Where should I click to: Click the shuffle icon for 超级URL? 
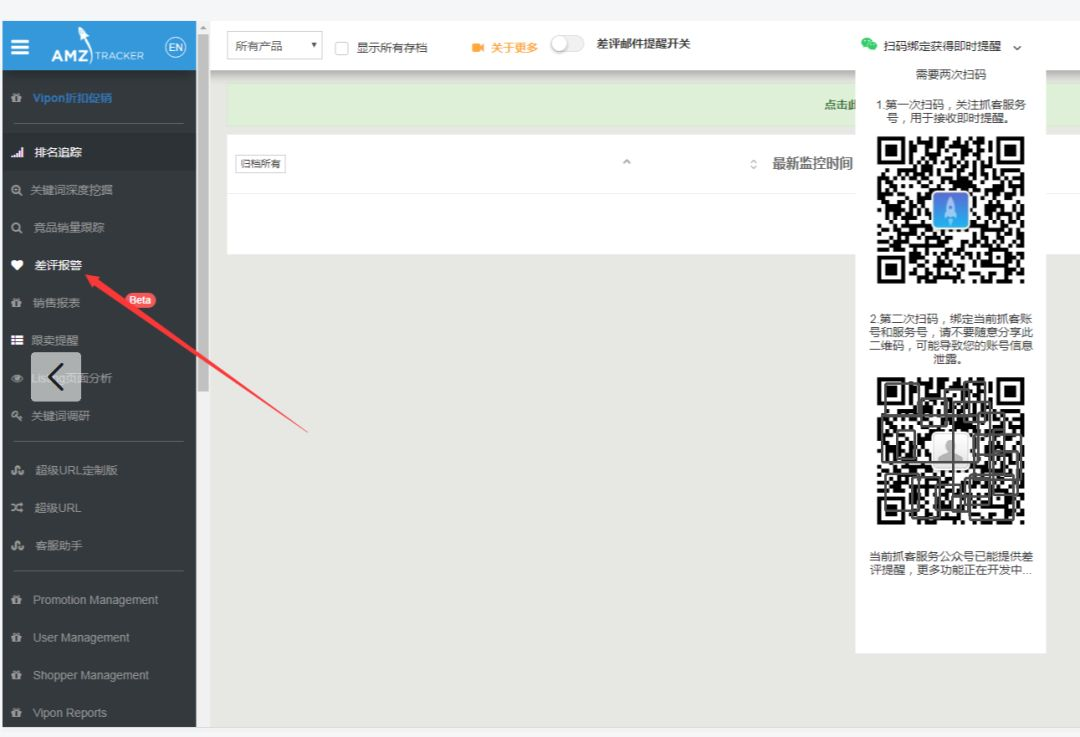[x=17, y=508]
